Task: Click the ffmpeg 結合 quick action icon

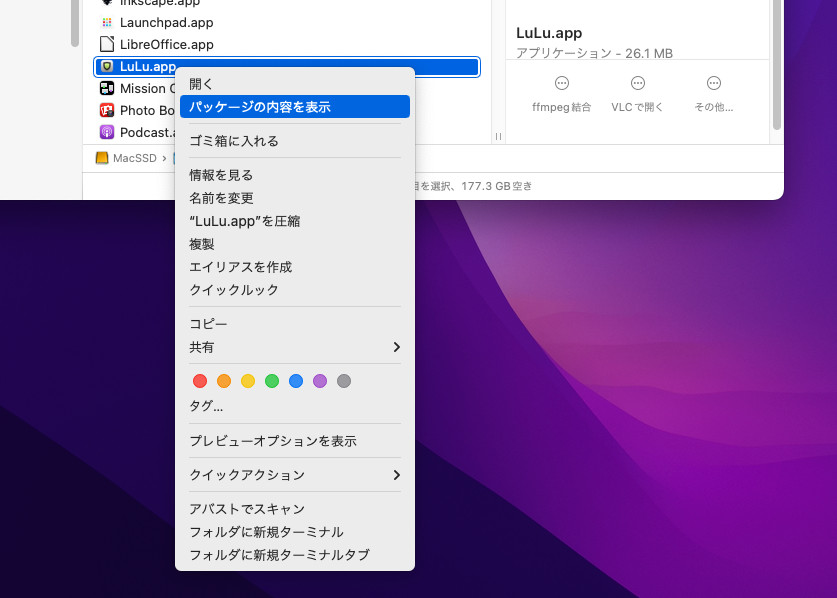Action: [562, 83]
